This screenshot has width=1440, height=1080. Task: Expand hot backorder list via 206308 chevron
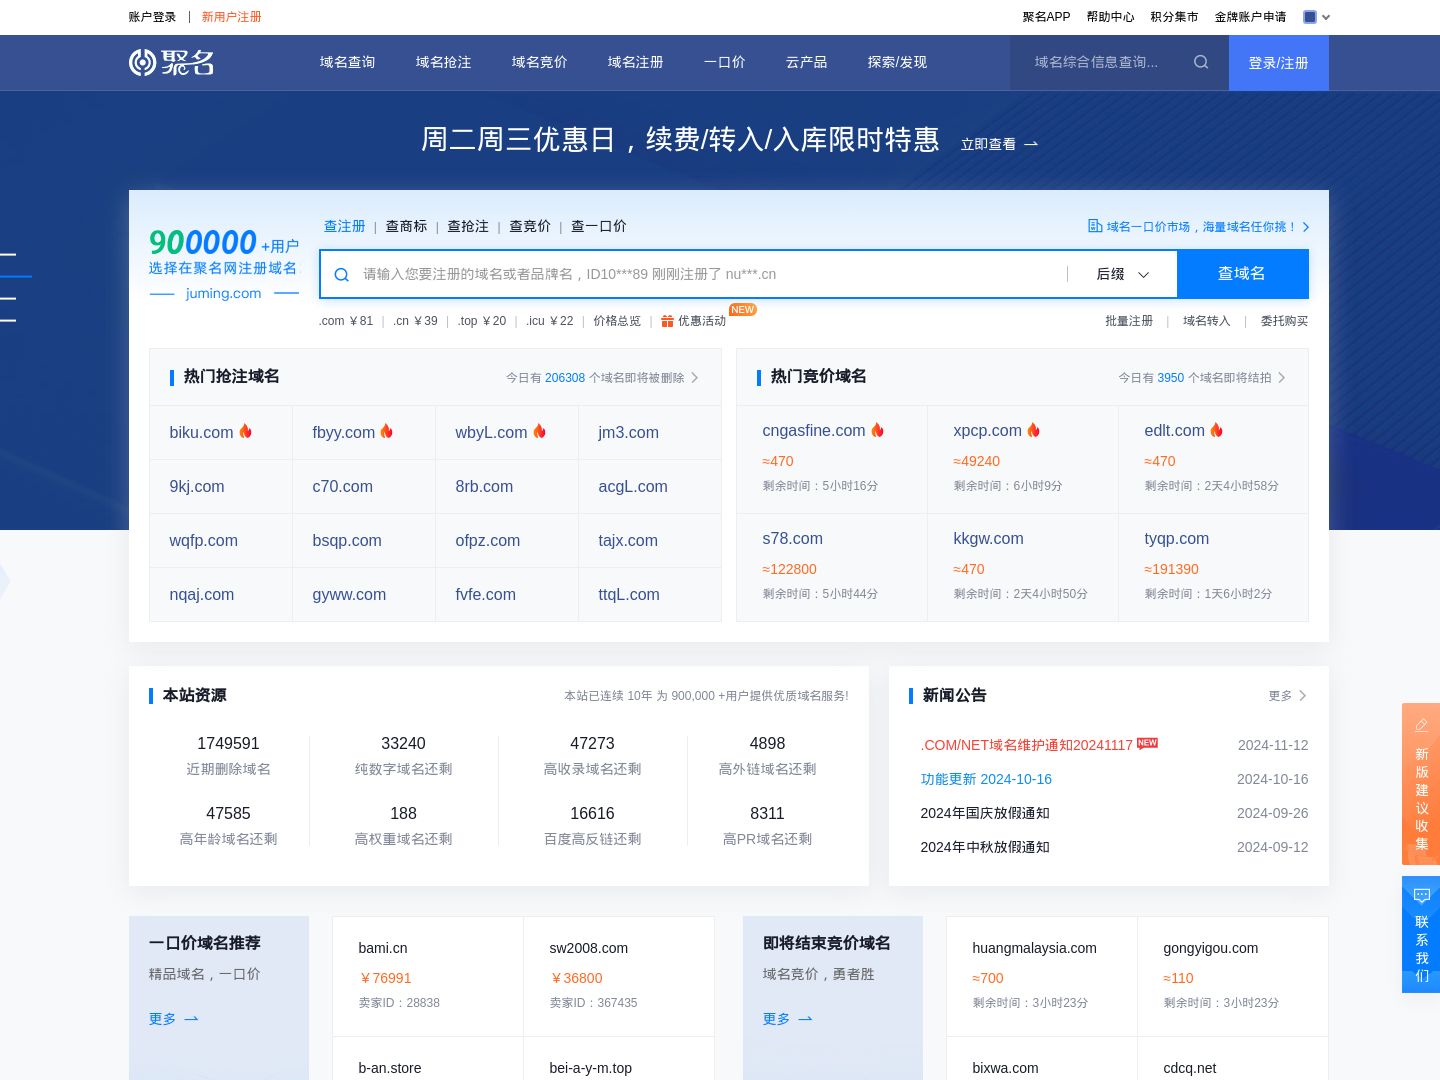[695, 378]
